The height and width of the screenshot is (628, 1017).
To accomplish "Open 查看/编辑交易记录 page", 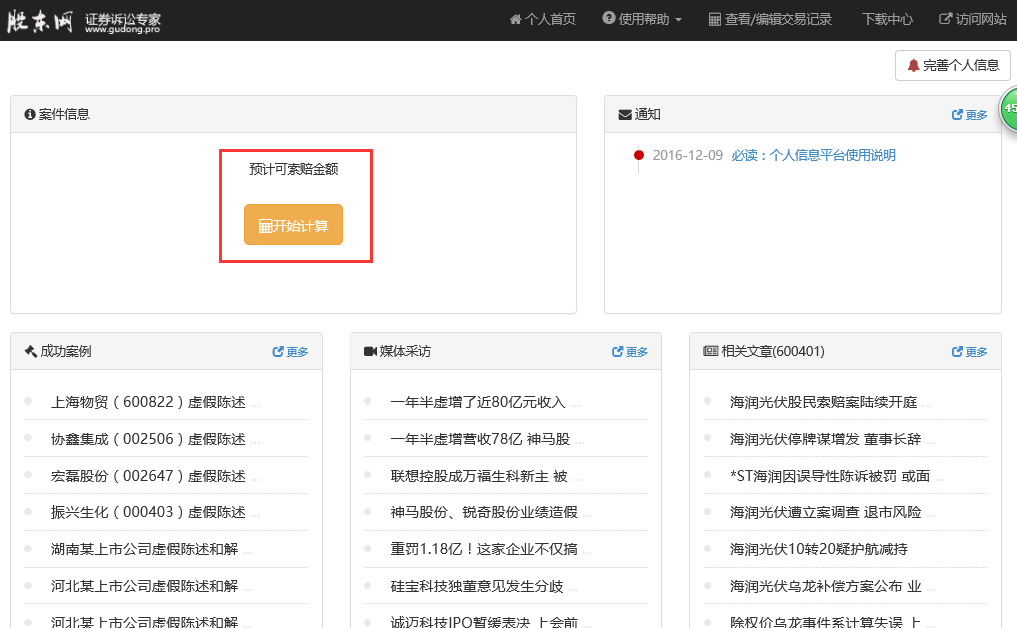I will click(x=770, y=19).
